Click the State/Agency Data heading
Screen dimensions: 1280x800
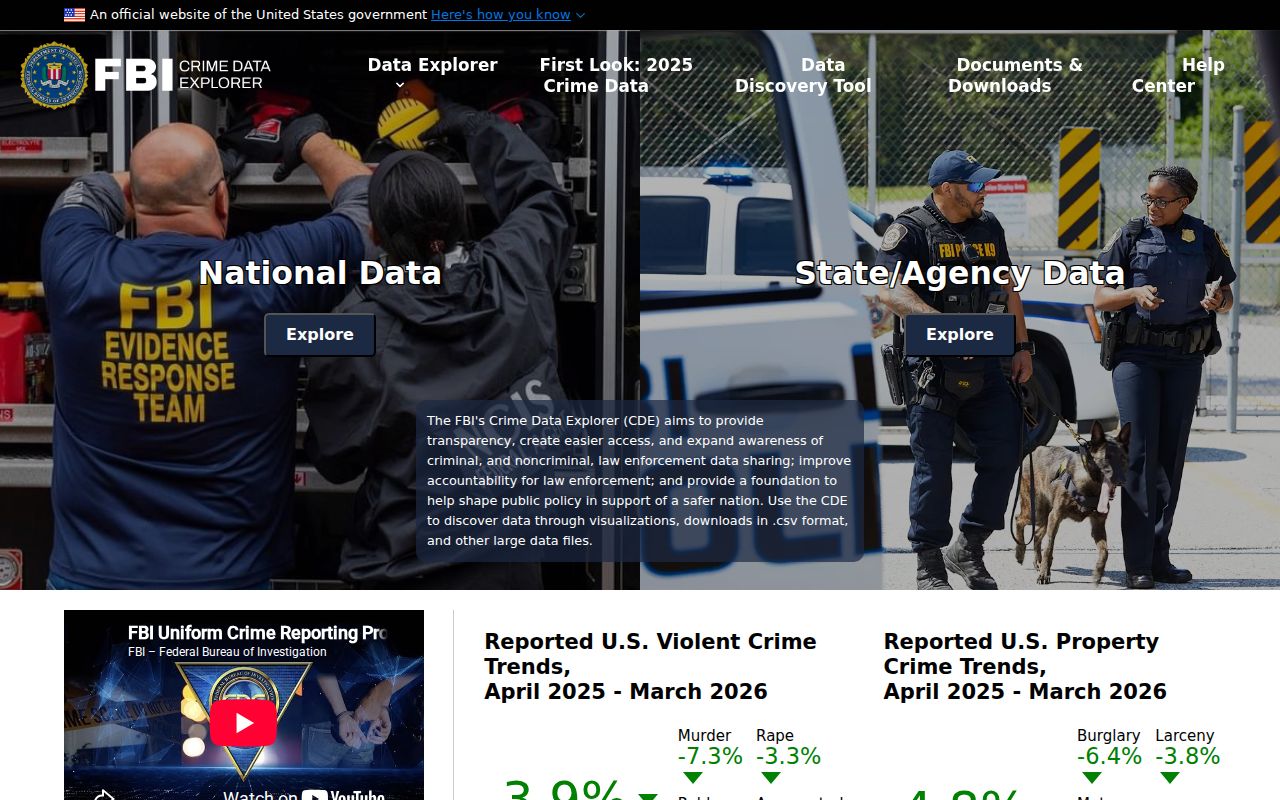tap(960, 273)
